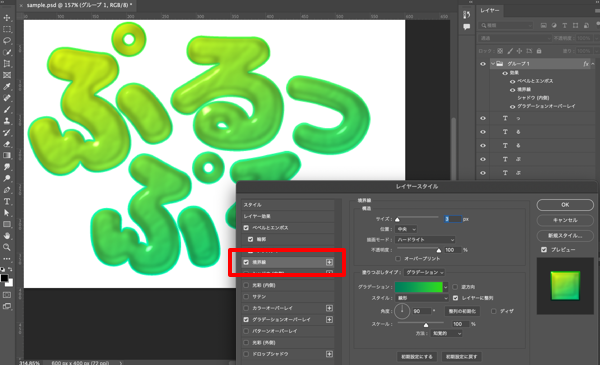Select the Frame tool
Image resolution: width=600 pixels, height=365 pixels.
point(7,75)
